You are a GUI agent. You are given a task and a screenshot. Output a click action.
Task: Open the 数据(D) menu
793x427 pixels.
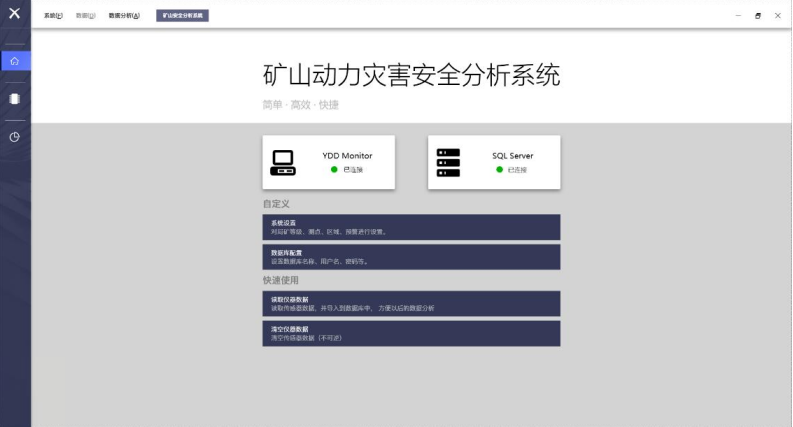coord(86,16)
